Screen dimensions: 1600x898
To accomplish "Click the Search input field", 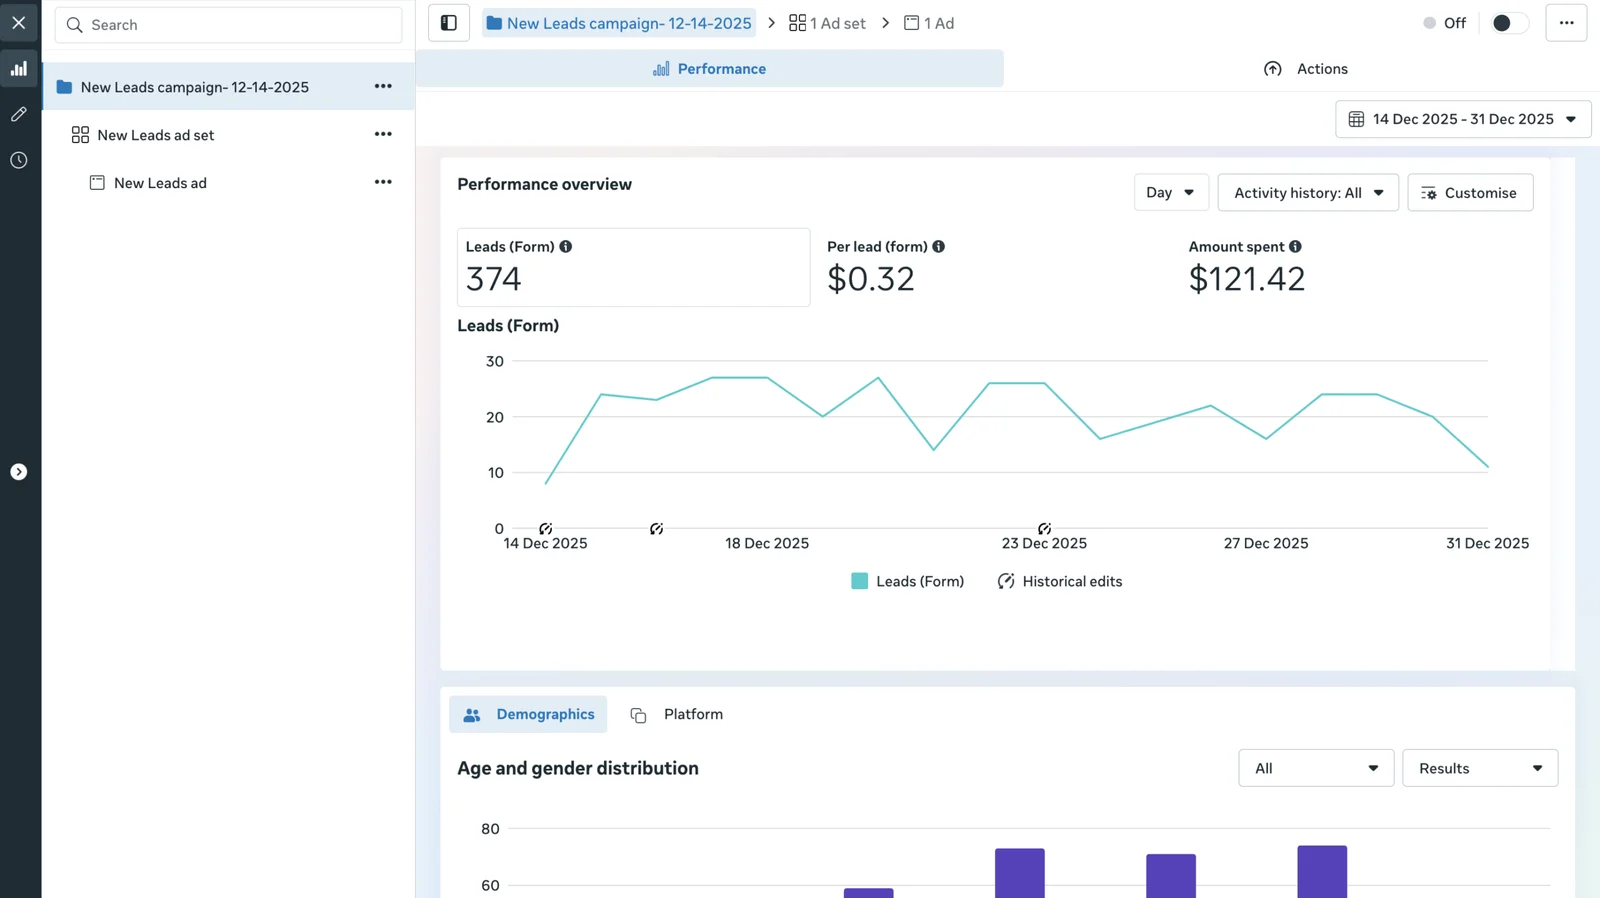I will point(229,25).
